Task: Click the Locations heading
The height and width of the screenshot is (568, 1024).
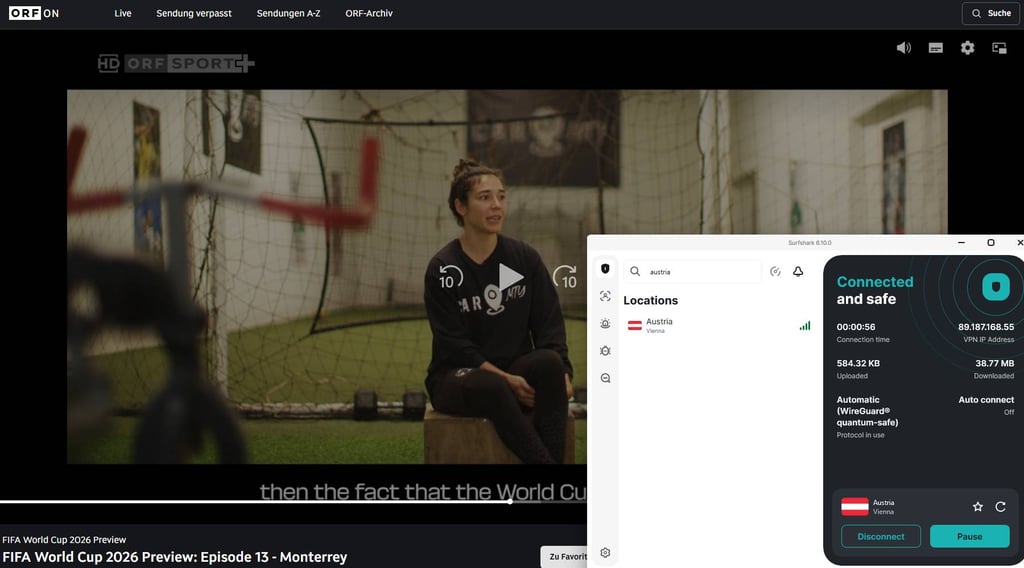Action: 650,300
